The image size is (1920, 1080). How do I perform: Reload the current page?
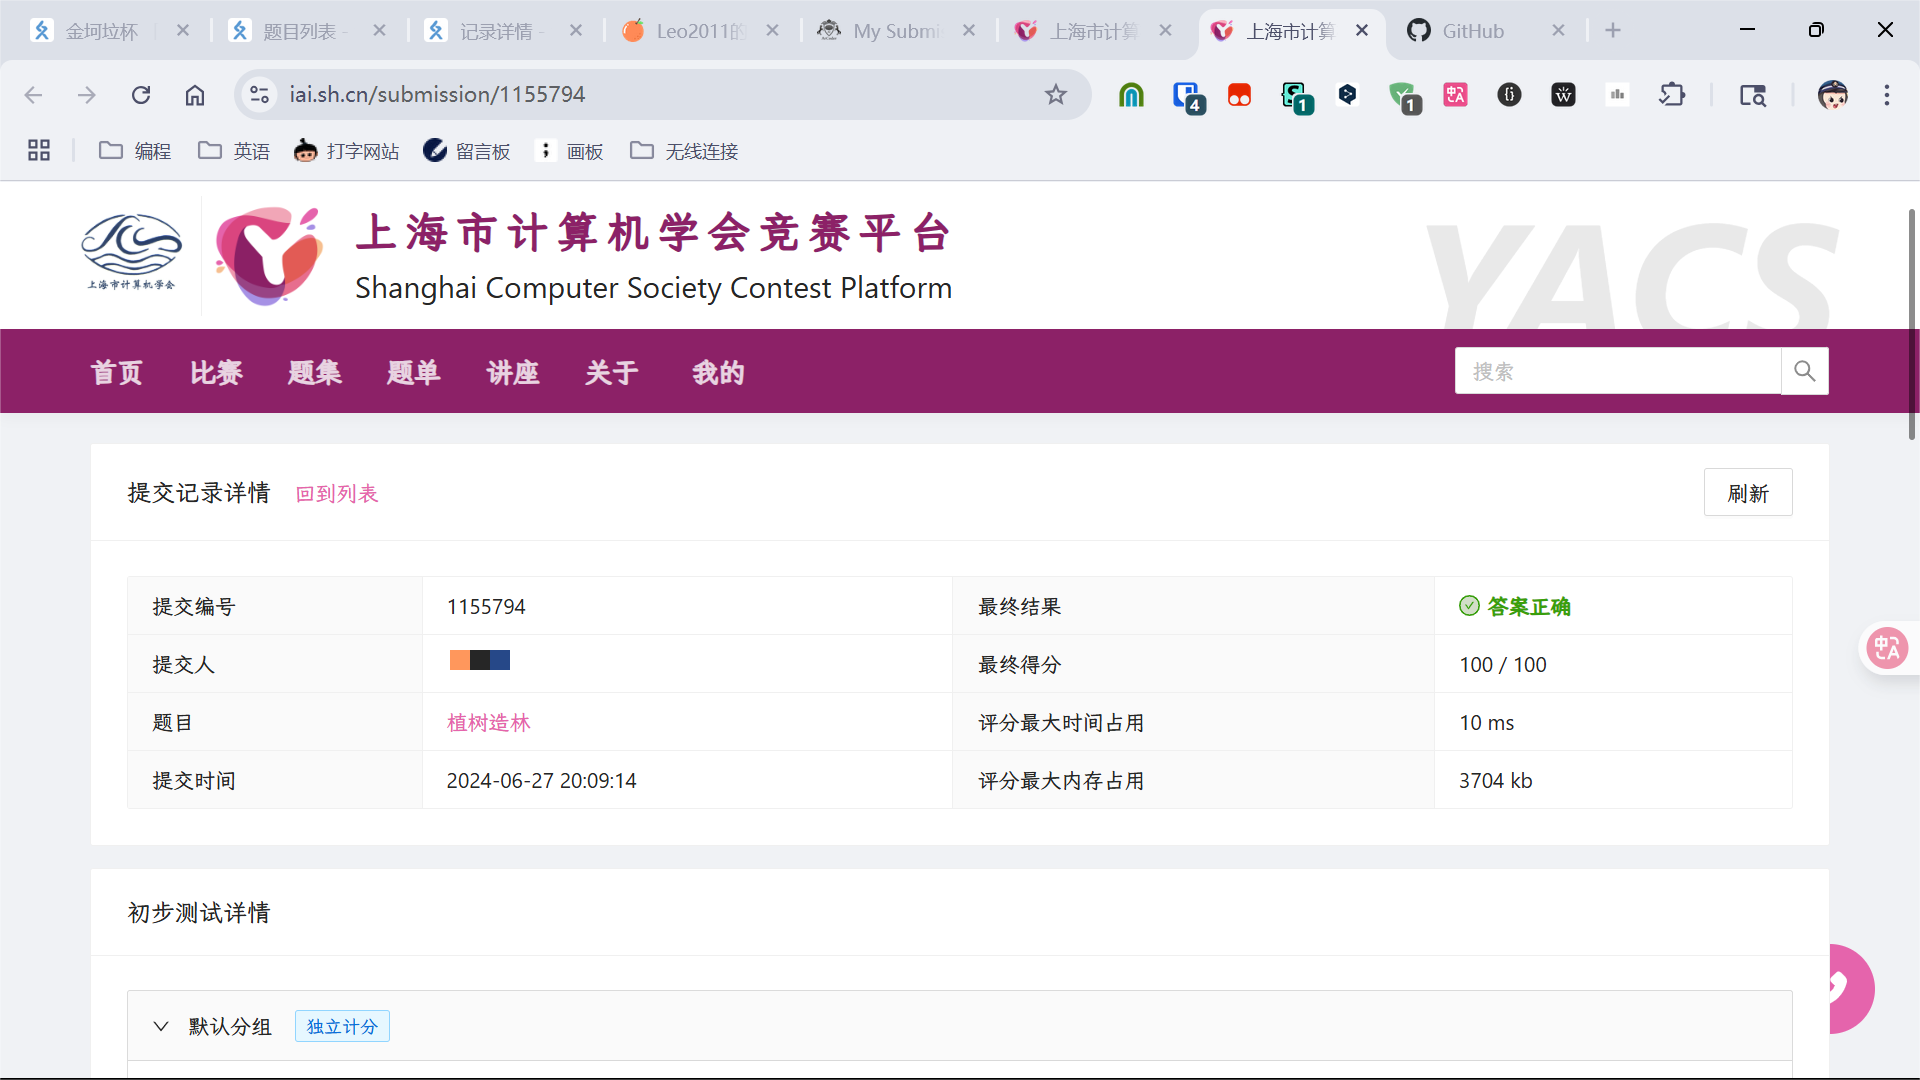point(141,95)
